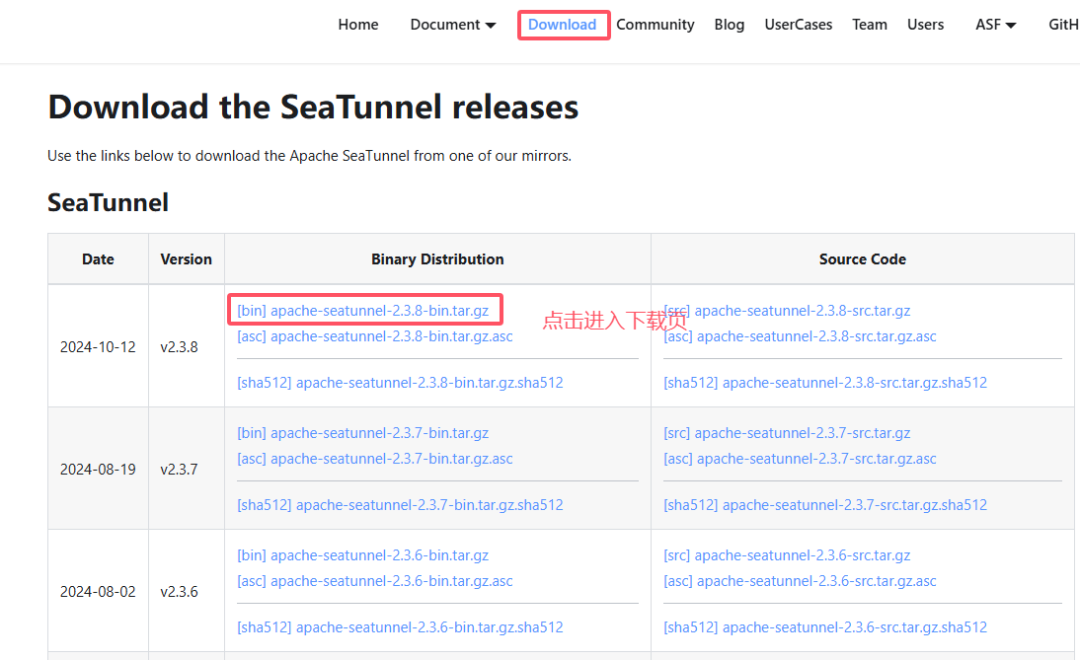Viewport: 1080px width, 660px height.
Task: Open the Download nav tab
Action: (562, 25)
